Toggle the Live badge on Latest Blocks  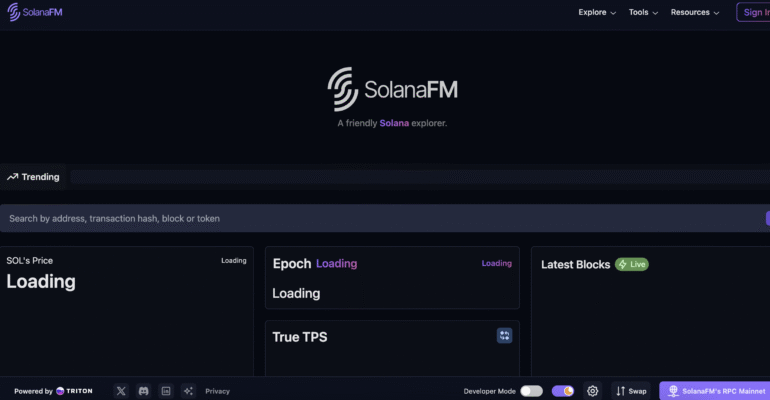tap(631, 264)
